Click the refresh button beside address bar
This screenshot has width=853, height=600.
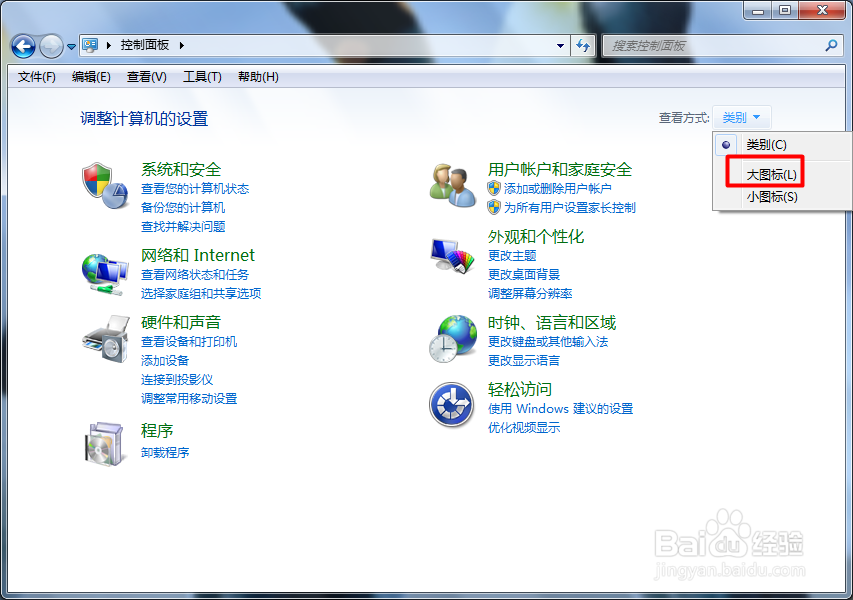[583, 46]
